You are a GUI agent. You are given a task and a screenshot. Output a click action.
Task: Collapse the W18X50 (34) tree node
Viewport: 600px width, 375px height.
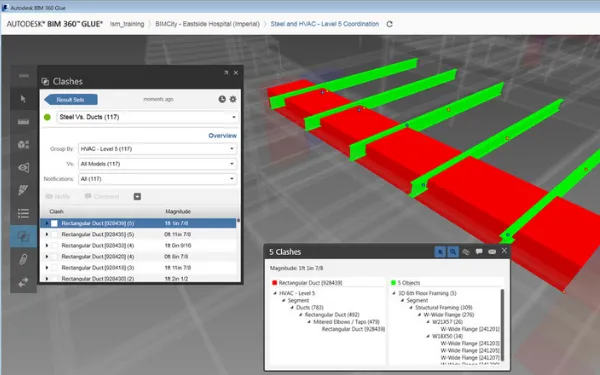[x=428, y=336]
